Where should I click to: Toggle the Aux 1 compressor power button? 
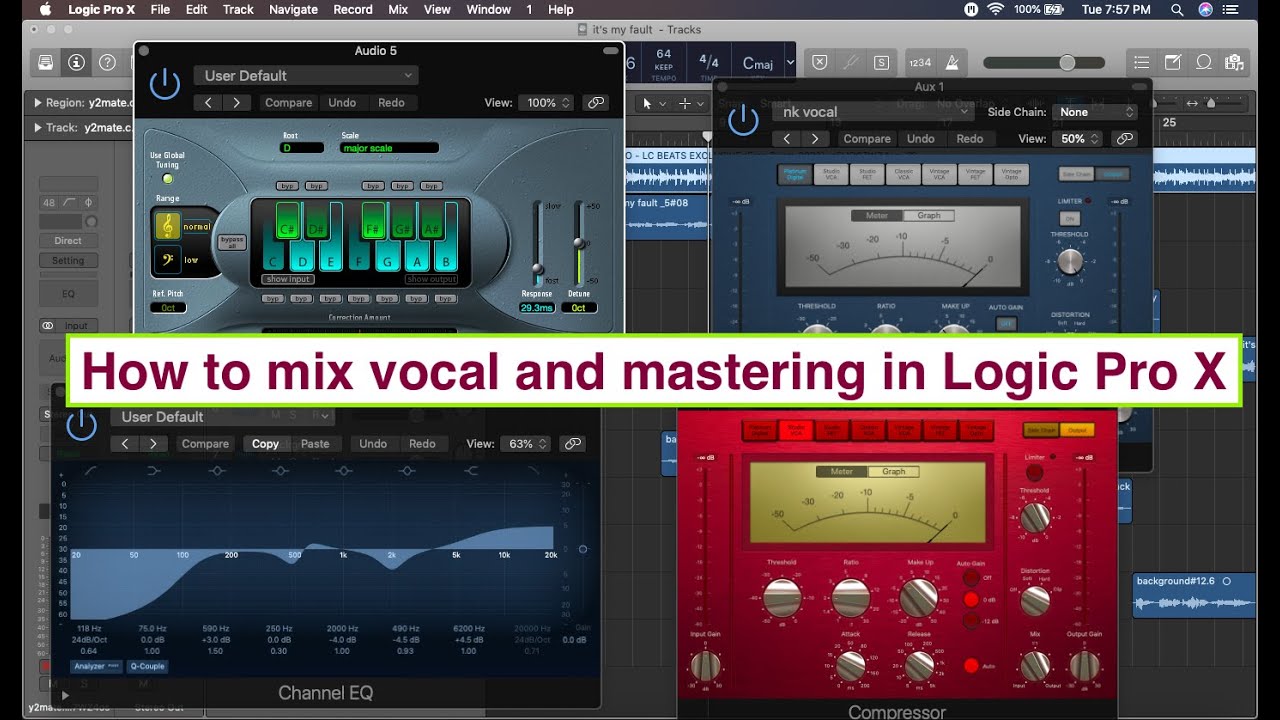pyautogui.click(x=742, y=121)
